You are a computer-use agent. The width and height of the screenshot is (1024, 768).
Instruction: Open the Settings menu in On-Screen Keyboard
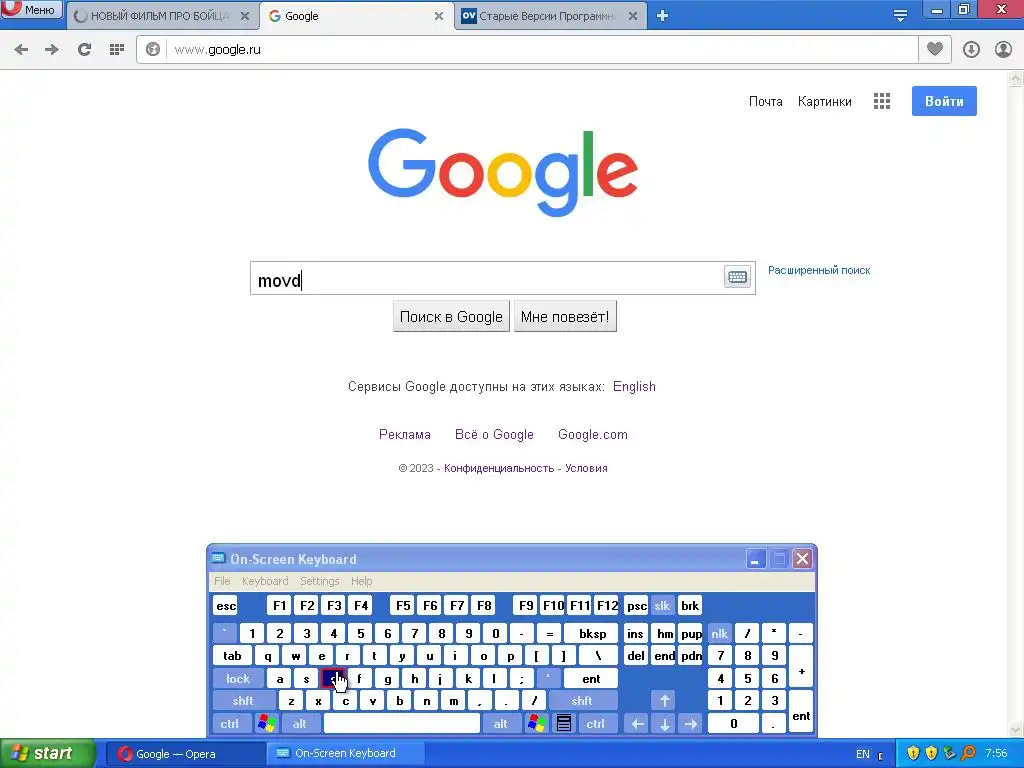319,581
